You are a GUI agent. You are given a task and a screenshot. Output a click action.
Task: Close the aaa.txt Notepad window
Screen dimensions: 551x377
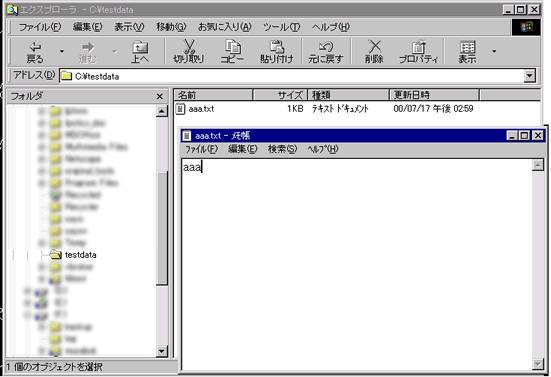click(538, 136)
